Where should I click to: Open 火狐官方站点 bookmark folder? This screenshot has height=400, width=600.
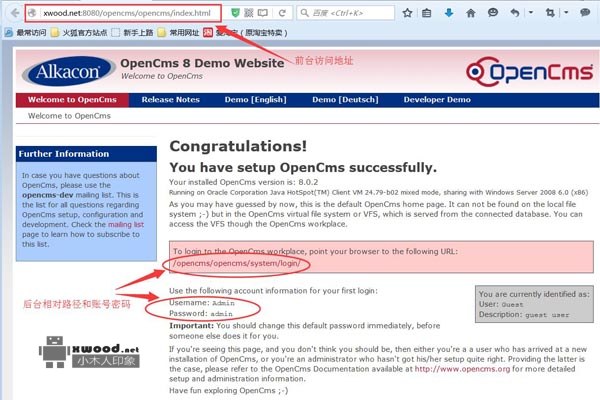pyautogui.click(x=79, y=33)
